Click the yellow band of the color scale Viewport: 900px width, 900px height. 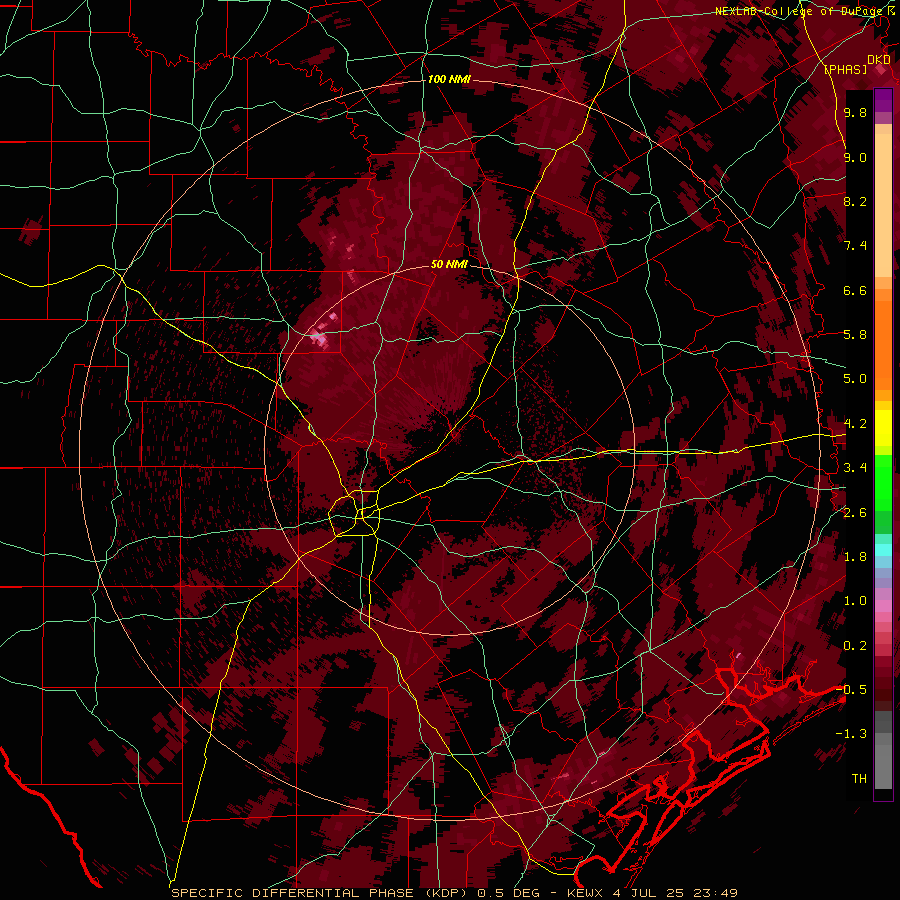coord(883,428)
